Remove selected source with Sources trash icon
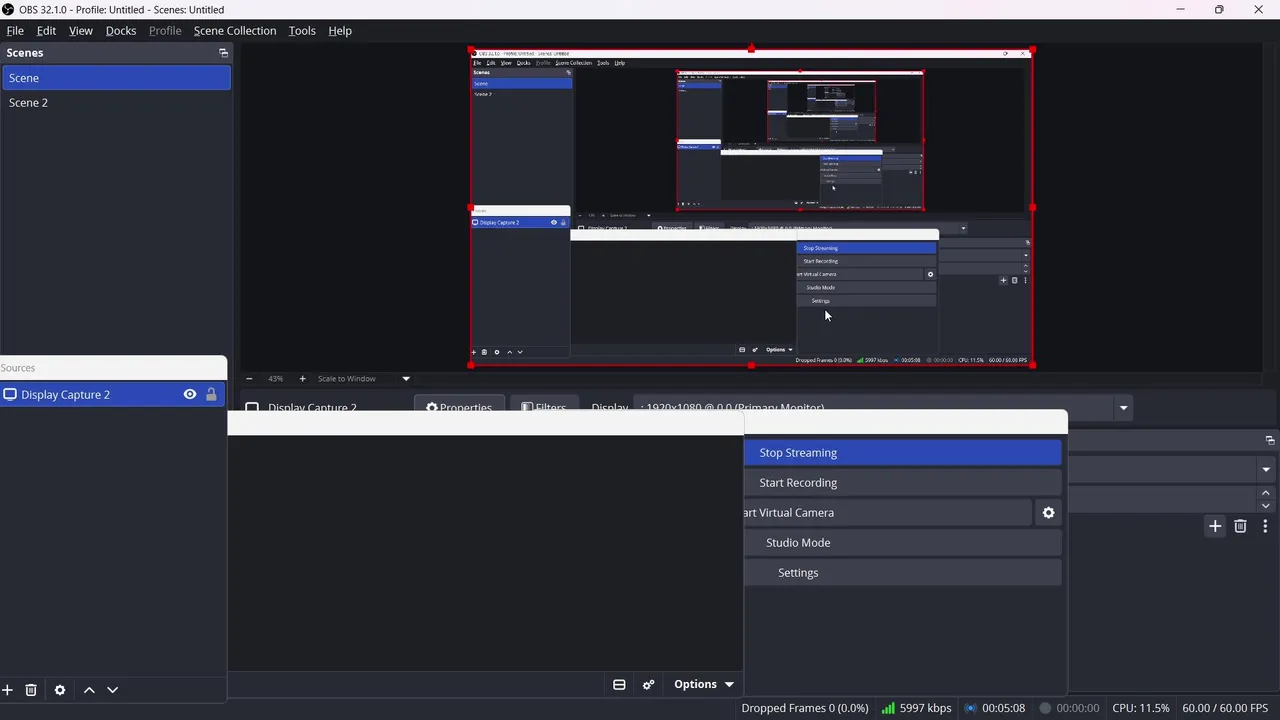This screenshot has width=1280, height=720. (31, 690)
